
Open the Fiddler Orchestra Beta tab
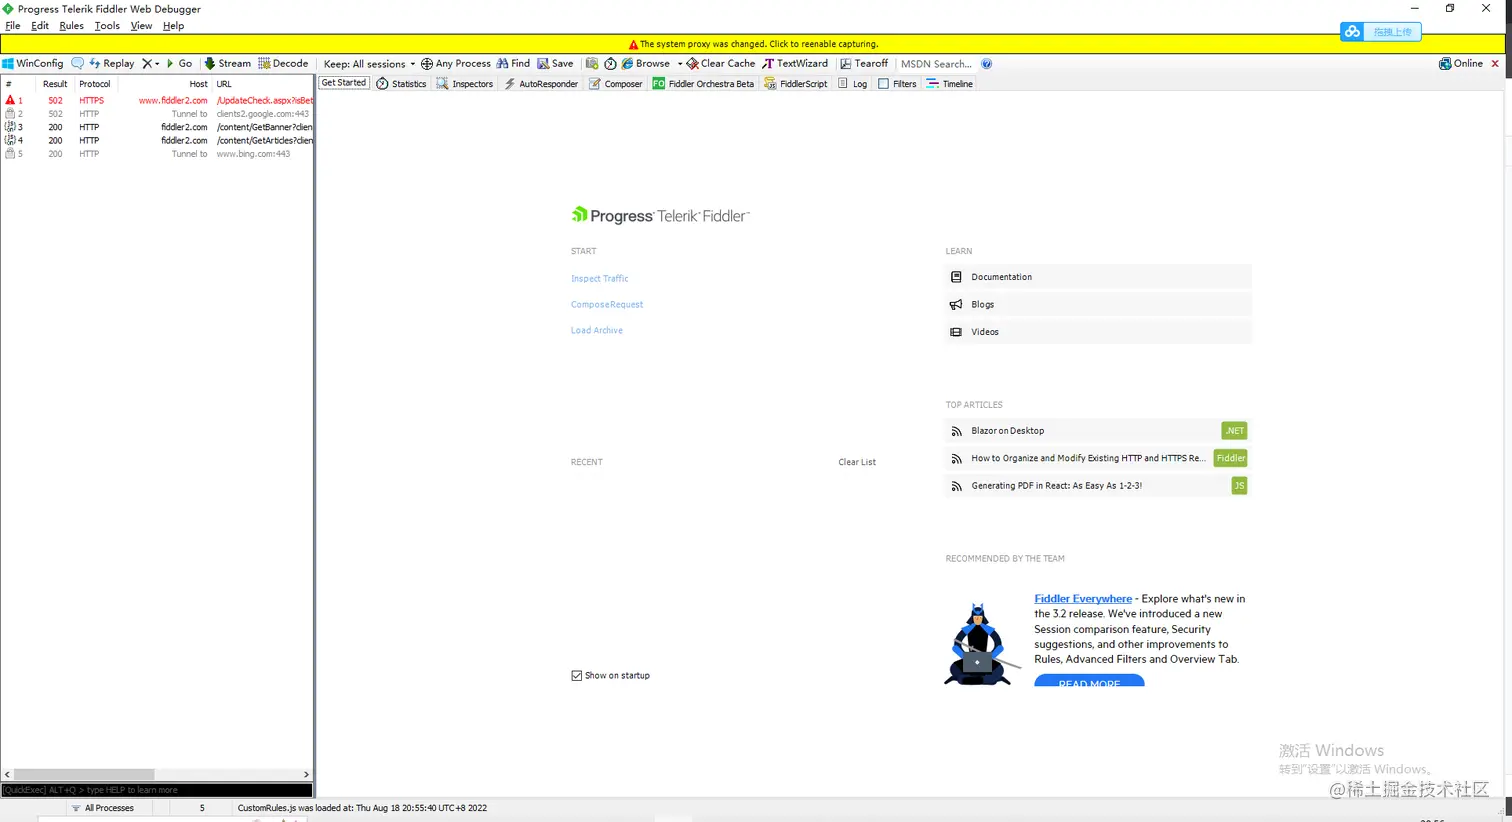click(x=703, y=84)
